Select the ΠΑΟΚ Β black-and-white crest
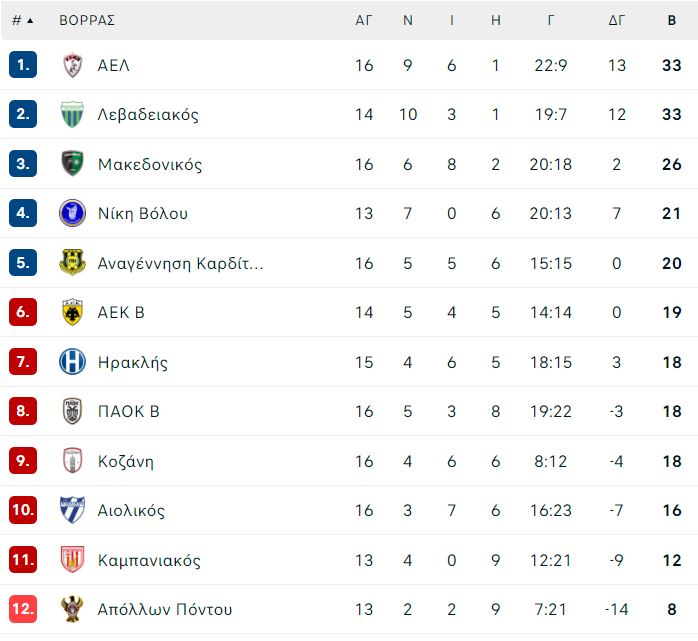 pos(72,411)
